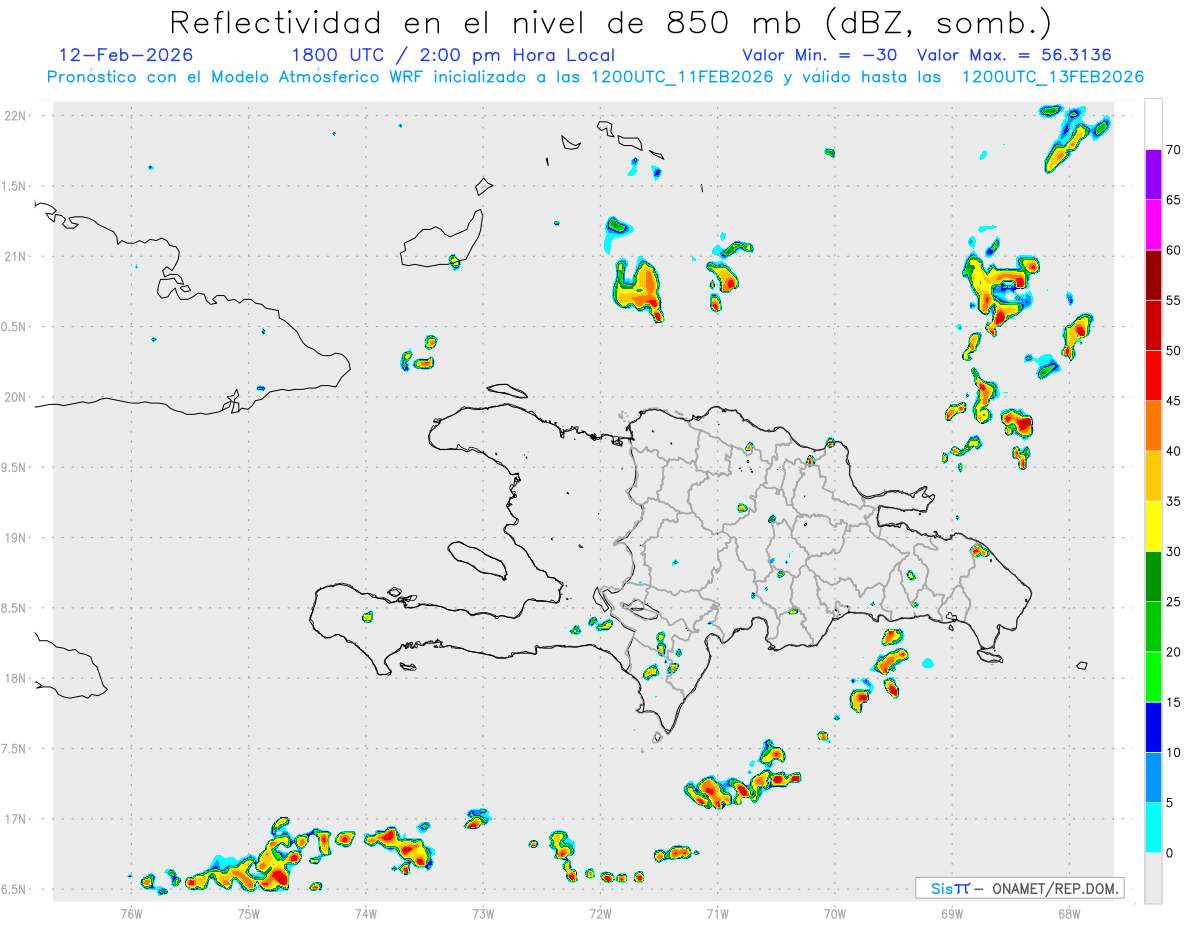1200x927 pixels.
Task: Click the "72W" longitude label
Action: pyautogui.click(x=600, y=913)
